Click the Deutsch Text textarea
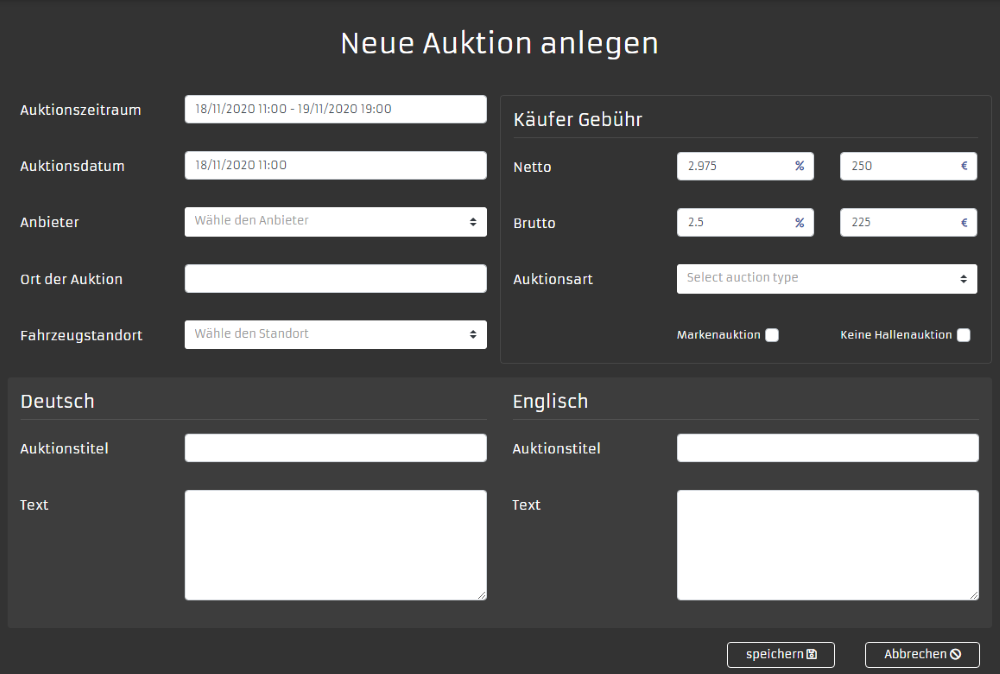Screen dimensions: 1000x674 click(335, 545)
